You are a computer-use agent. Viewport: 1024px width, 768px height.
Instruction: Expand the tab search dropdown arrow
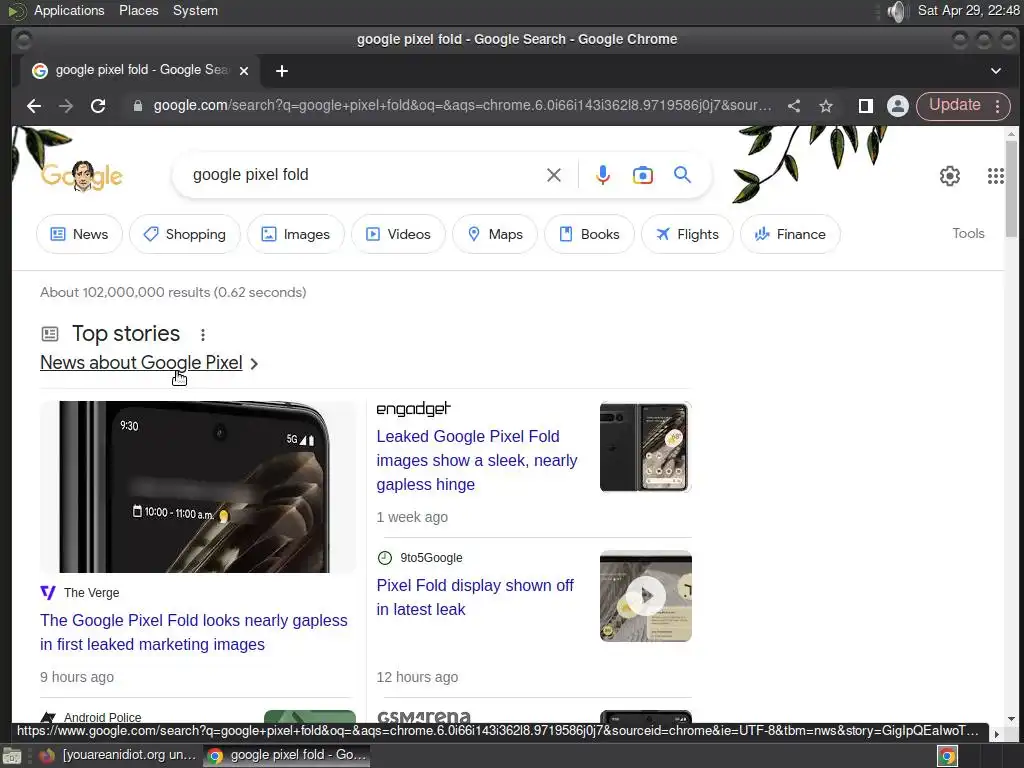tap(996, 71)
